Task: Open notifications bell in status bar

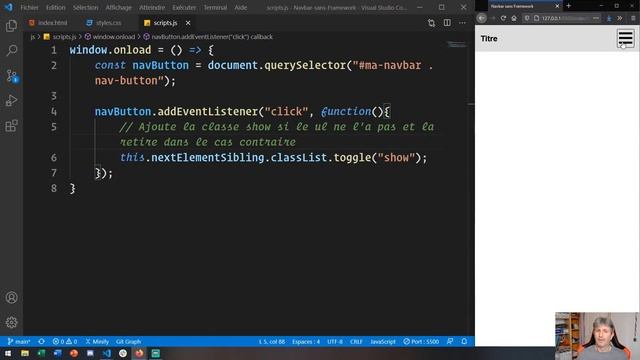Action: click(x=464, y=342)
